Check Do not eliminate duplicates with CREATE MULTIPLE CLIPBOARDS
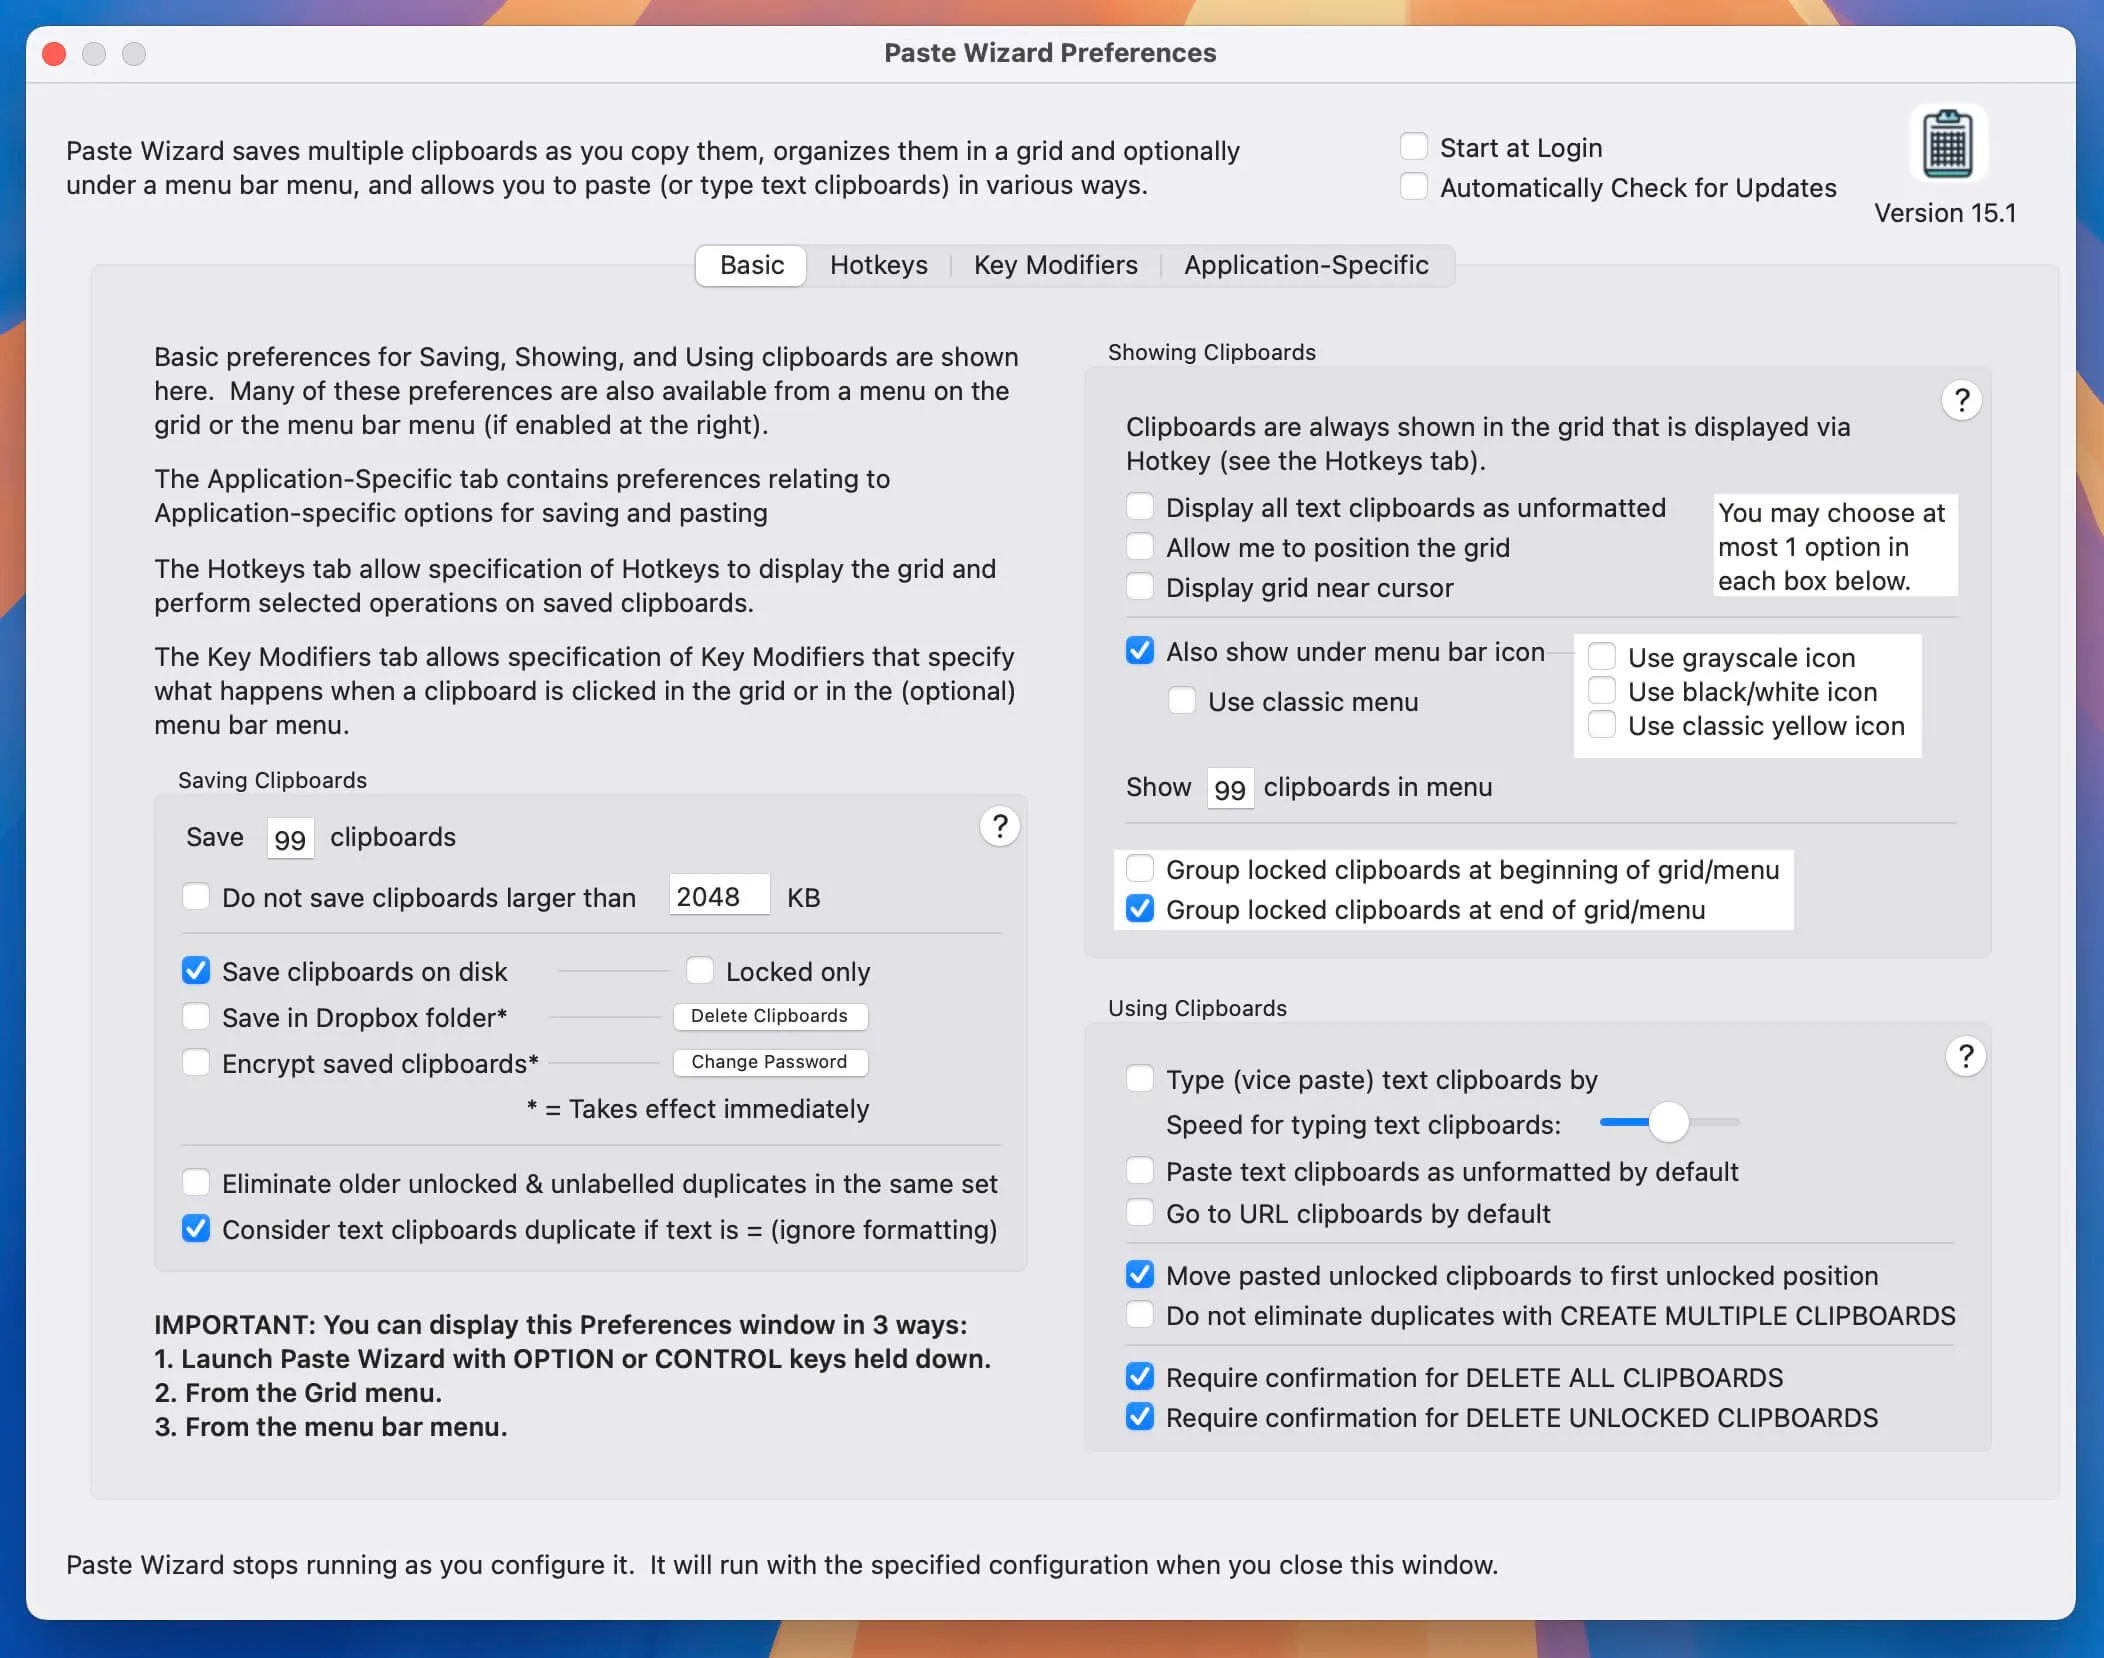2104x1658 pixels. click(1139, 1315)
